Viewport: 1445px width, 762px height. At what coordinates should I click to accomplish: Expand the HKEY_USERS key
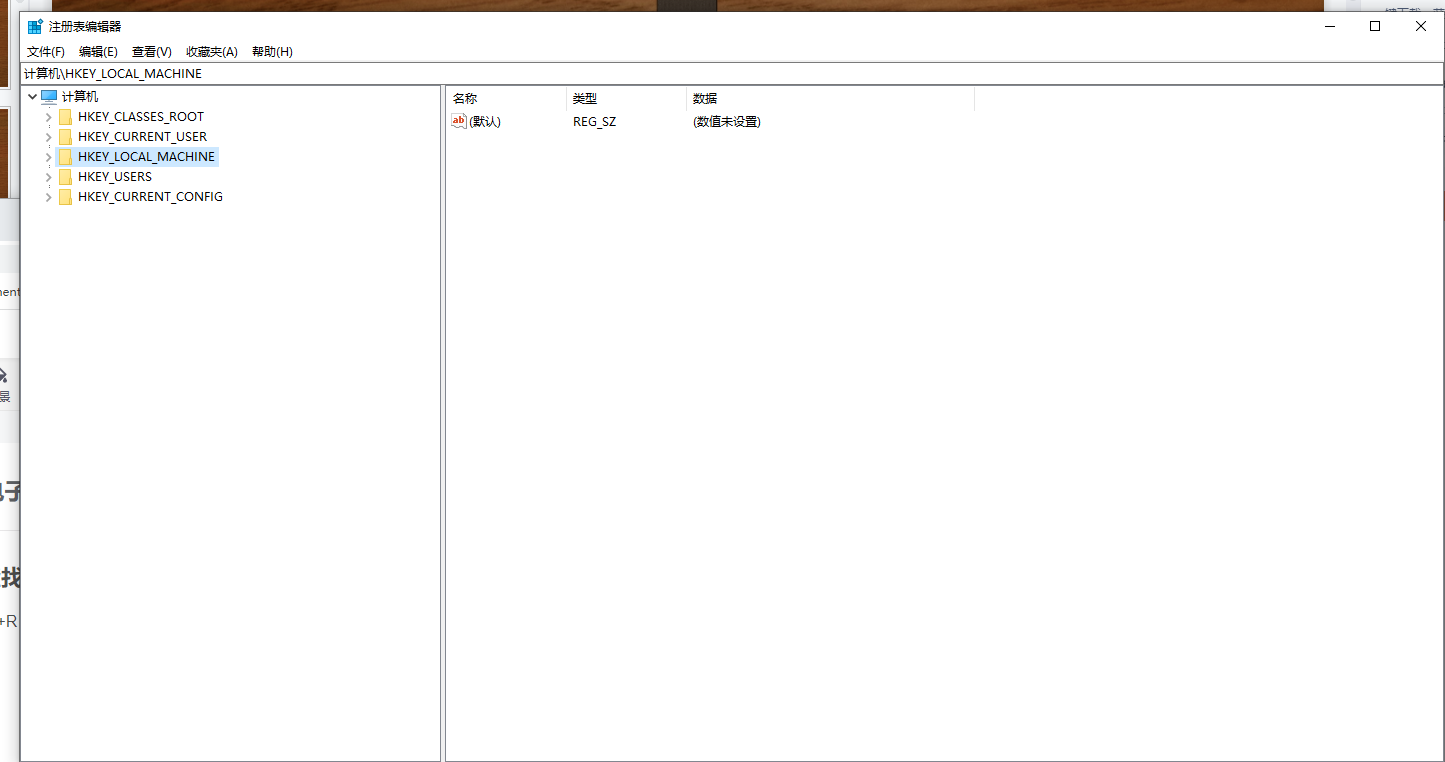(48, 177)
